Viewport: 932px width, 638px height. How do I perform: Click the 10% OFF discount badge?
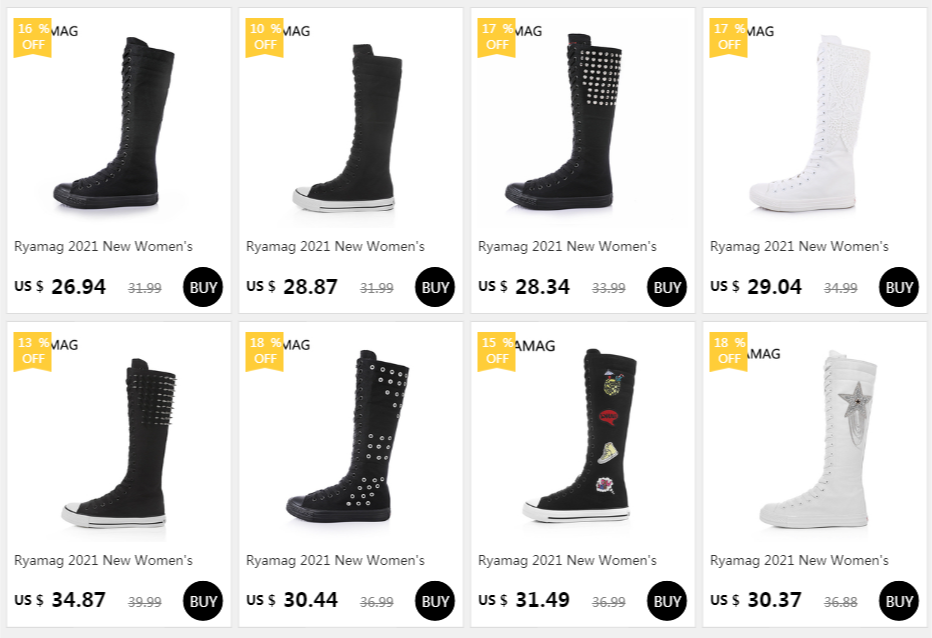[264, 37]
